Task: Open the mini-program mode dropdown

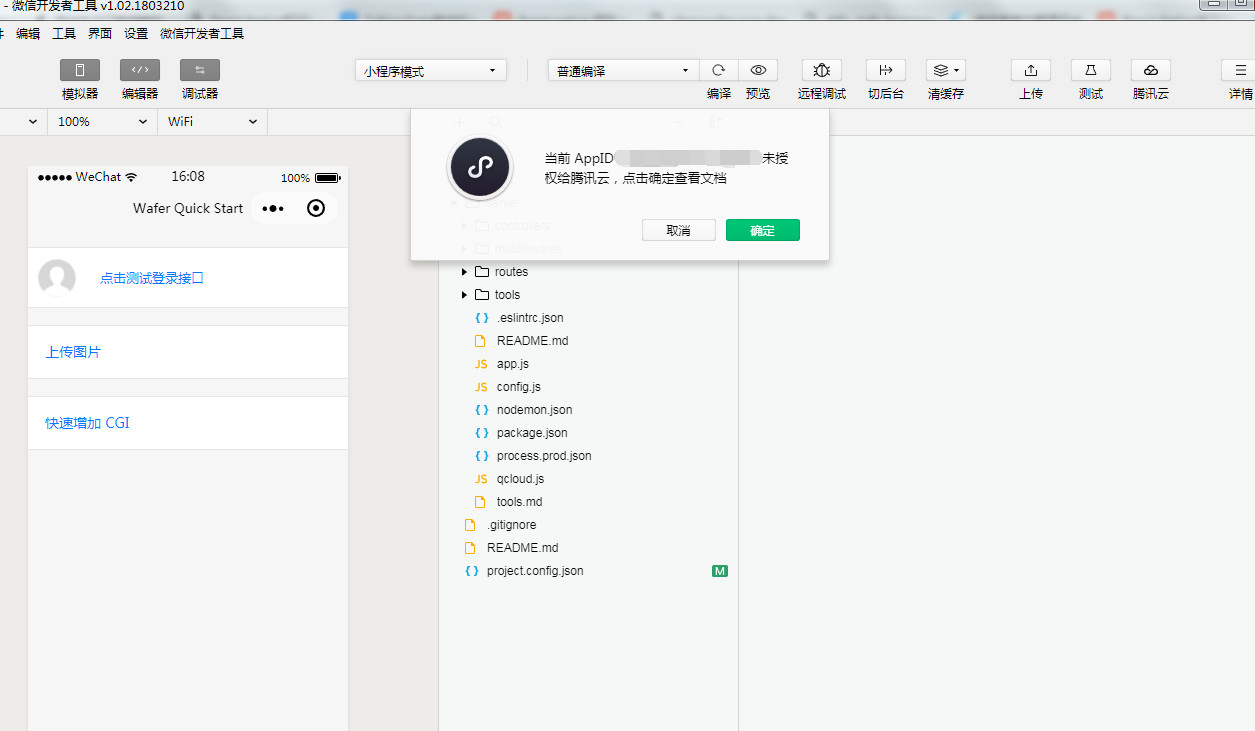Action: 431,71
